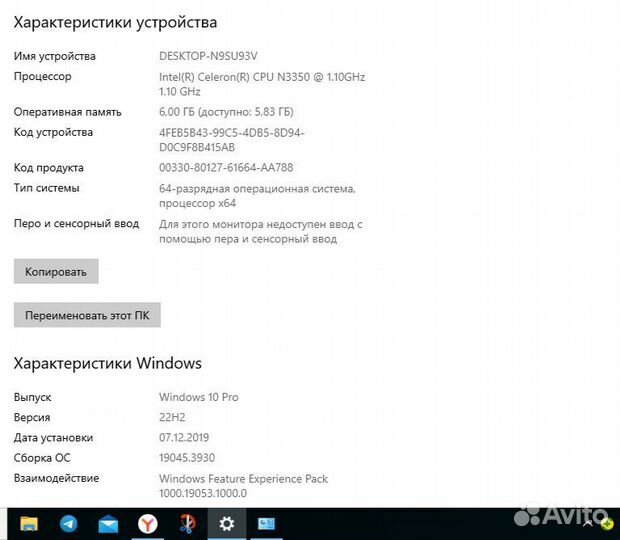Screen dimensions: 620x540
Task: Open Telegram from the taskbar
Action: (68, 524)
